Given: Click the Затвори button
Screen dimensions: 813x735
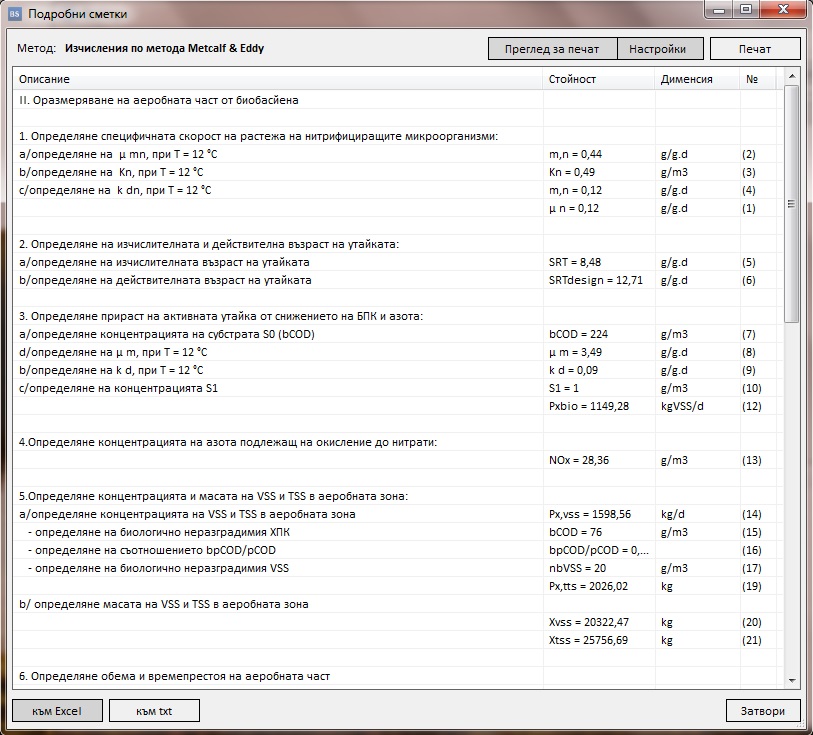Looking at the screenshot, I should (763, 711).
